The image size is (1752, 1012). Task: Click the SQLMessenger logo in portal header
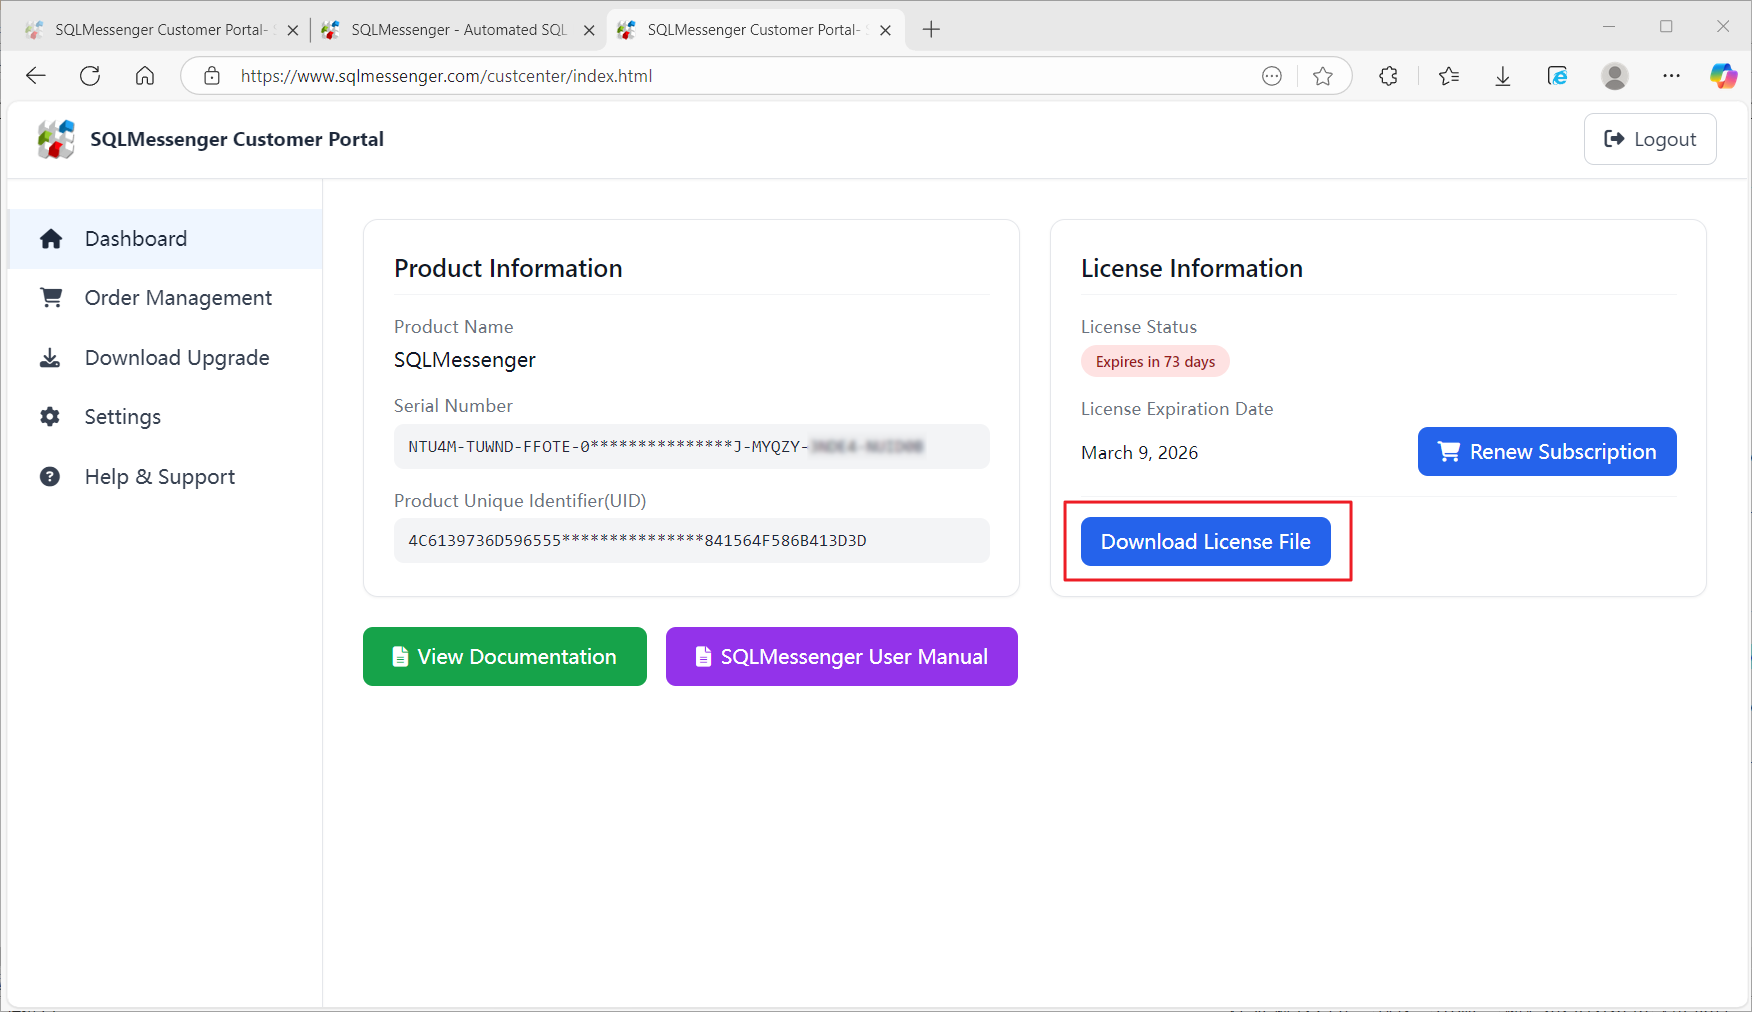click(x=56, y=140)
